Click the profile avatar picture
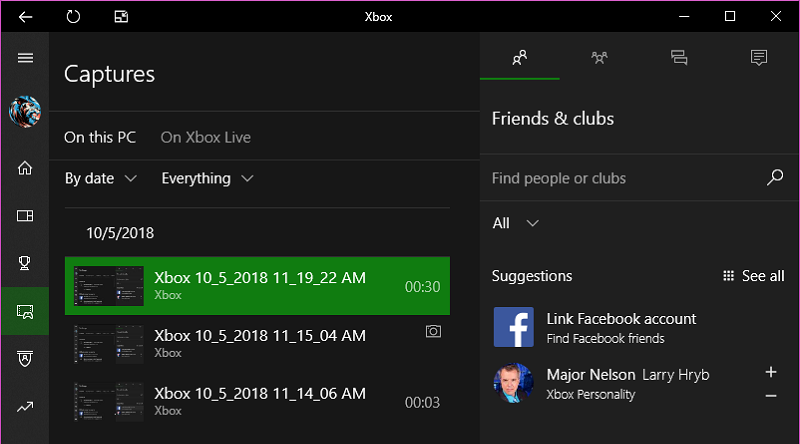800x444 pixels. pyautogui.click(x=25, y=112)
